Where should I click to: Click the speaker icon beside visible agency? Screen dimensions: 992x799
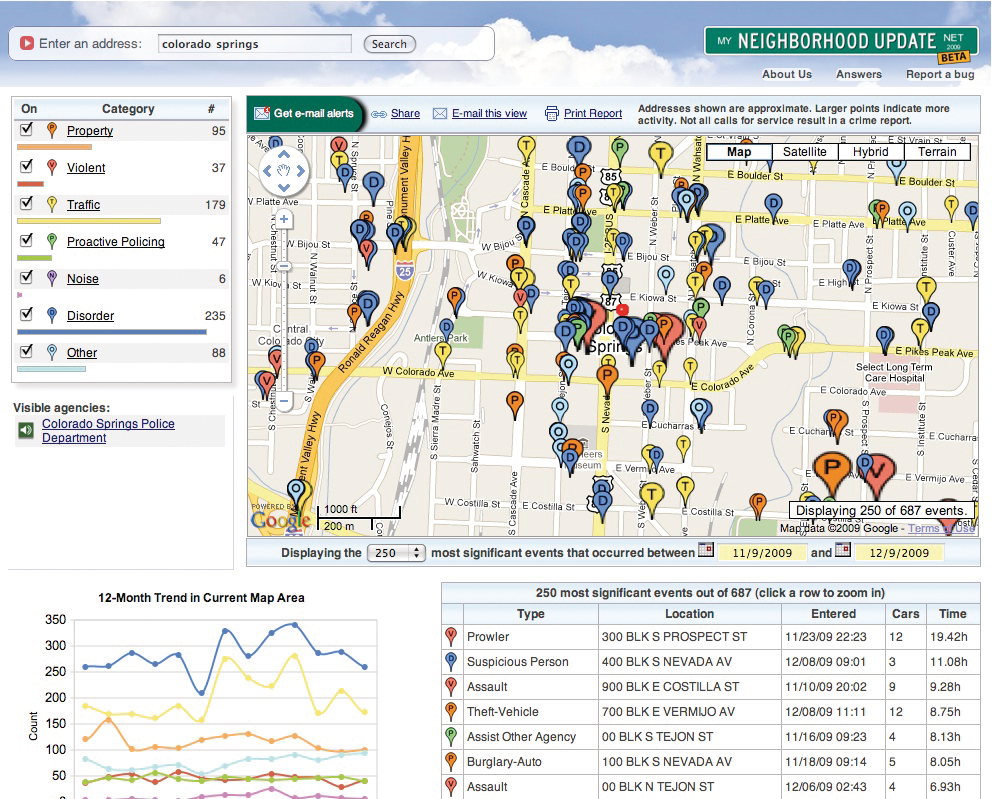pos(26,431)
